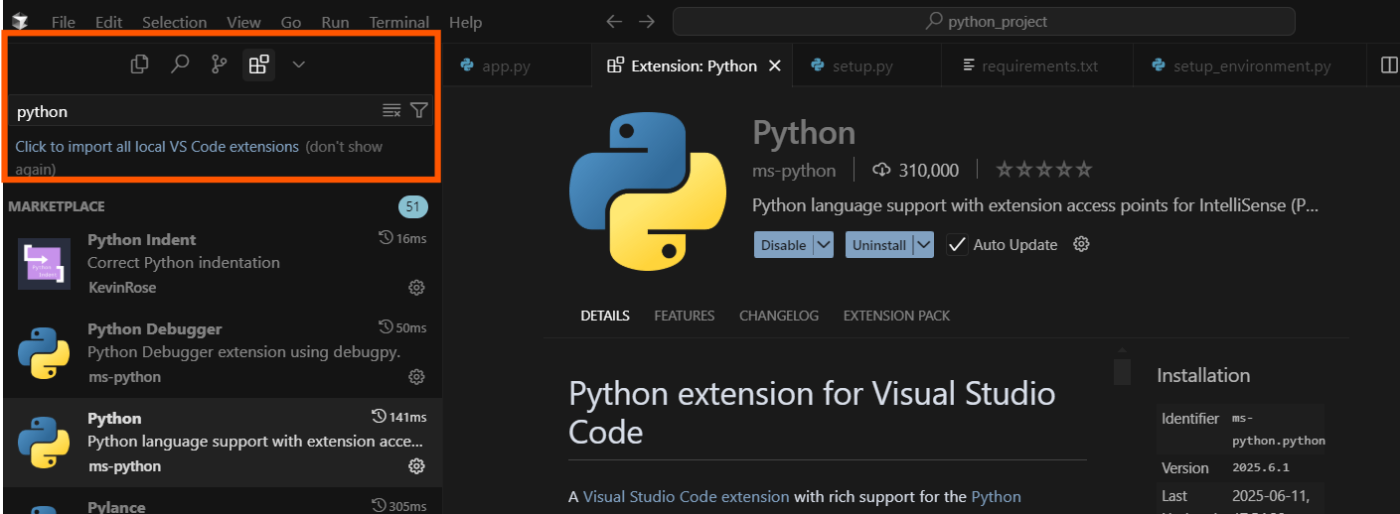Select Python Indent extension in list

(x=222, y=264)
